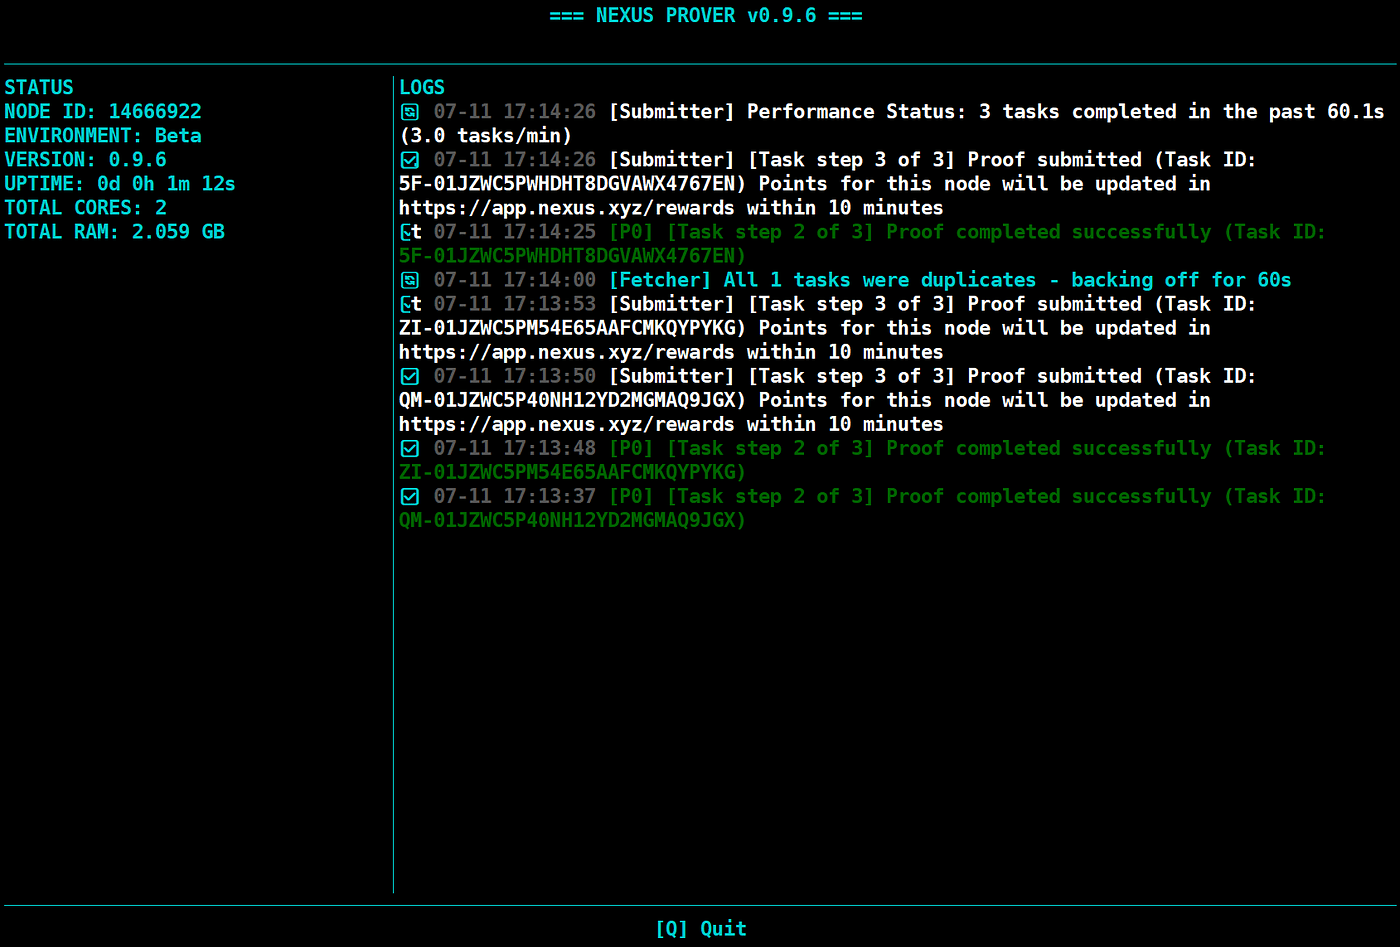
Task: Click the icon beside the 17:14:25 P0 log entry
Action: [x=411, y=232]
